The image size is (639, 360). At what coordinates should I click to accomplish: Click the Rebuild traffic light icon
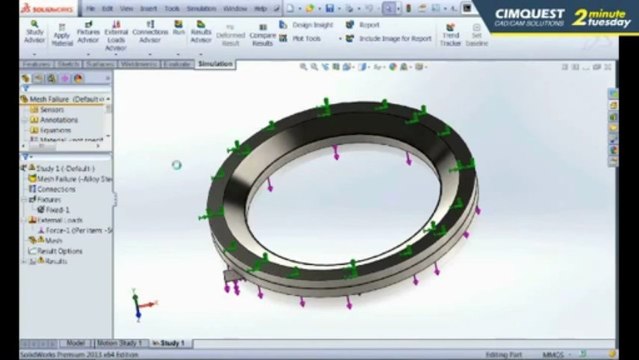click(x=408, y=8)
